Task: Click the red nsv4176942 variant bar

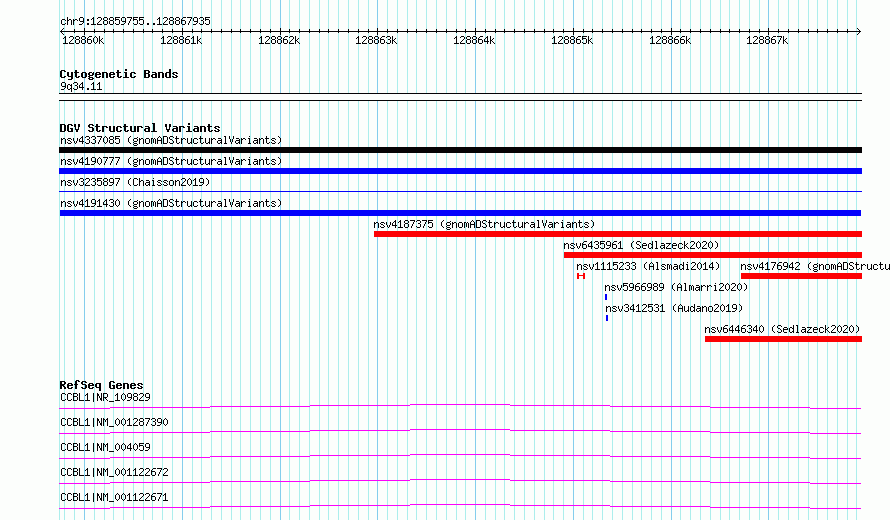Action: coord(801,276)
